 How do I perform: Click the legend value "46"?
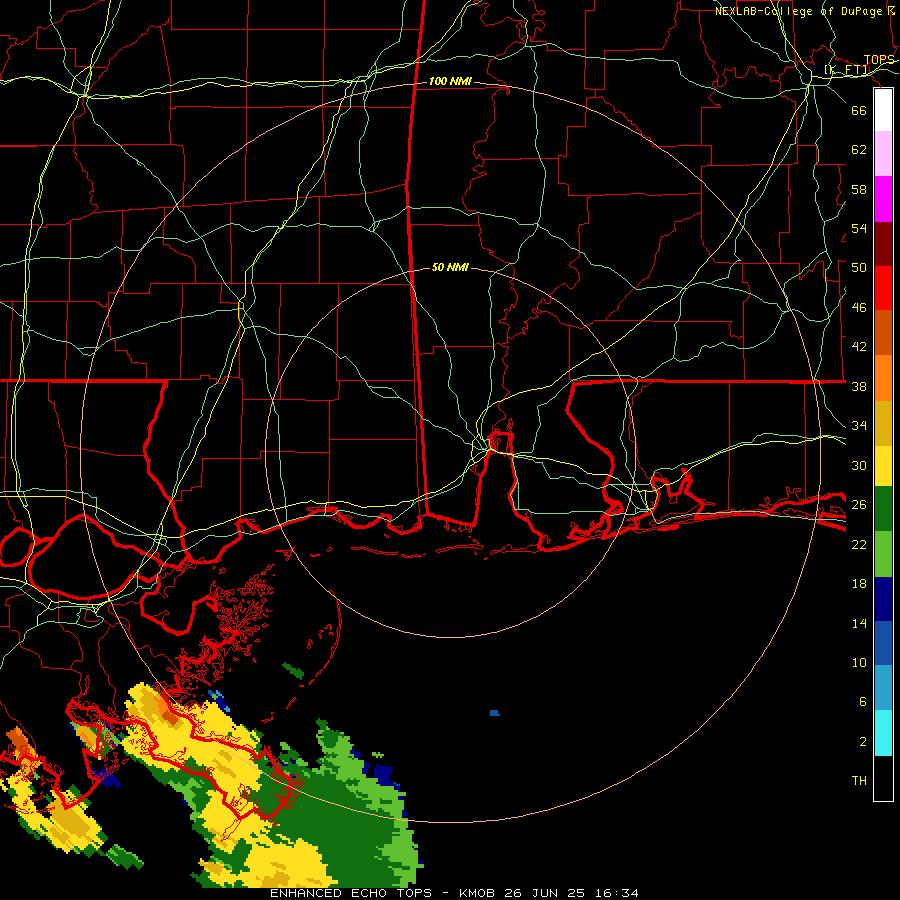tap(859, 308)
